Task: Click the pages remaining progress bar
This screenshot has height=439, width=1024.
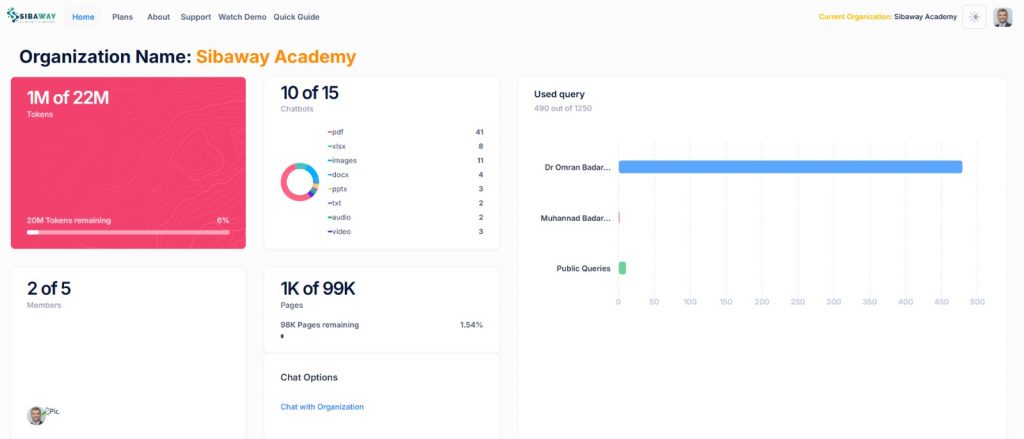Action: click(282, 336)
